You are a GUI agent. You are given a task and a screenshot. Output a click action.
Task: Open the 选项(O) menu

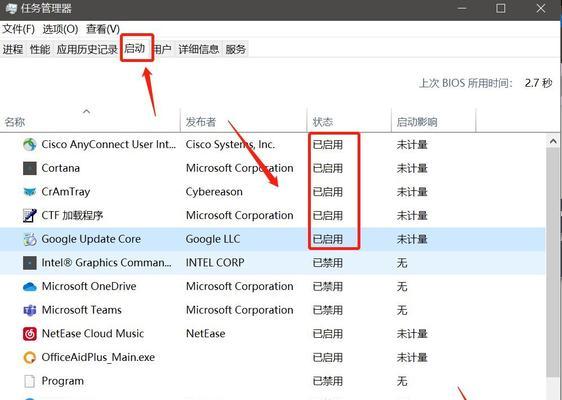60,29
